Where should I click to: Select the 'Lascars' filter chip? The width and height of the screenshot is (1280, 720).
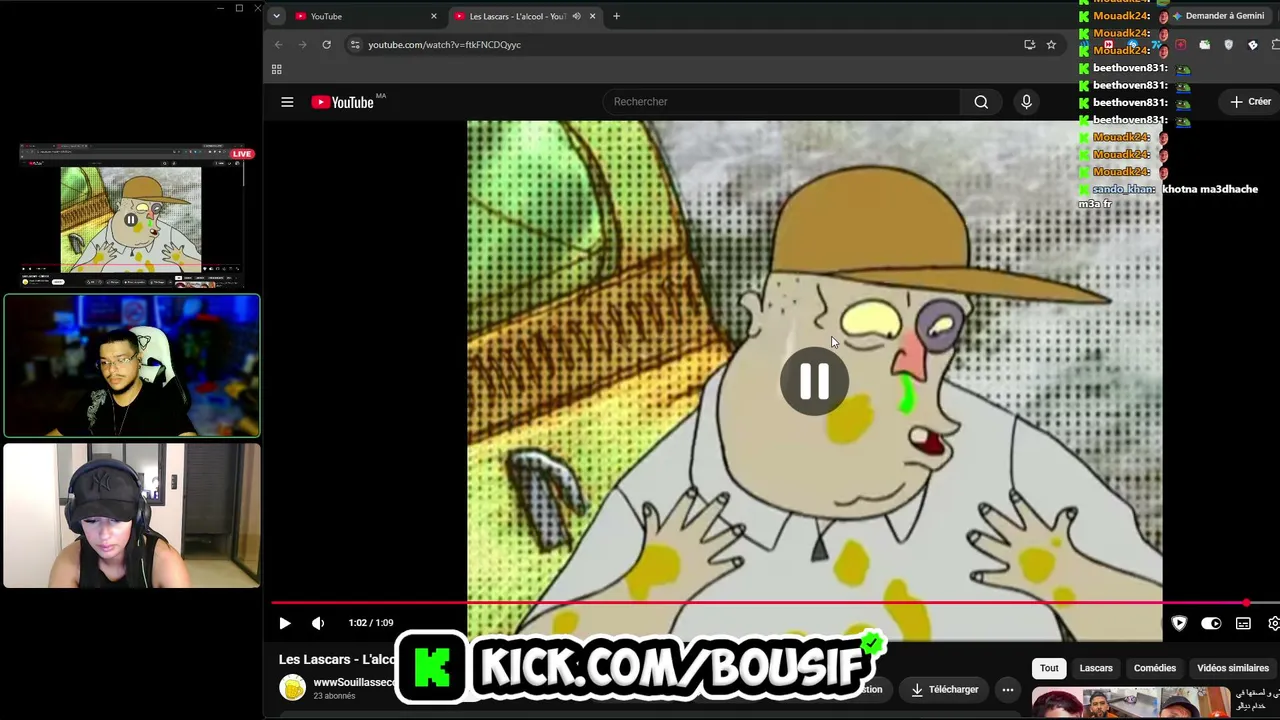pyautogui.click(x=1096, y=668)
